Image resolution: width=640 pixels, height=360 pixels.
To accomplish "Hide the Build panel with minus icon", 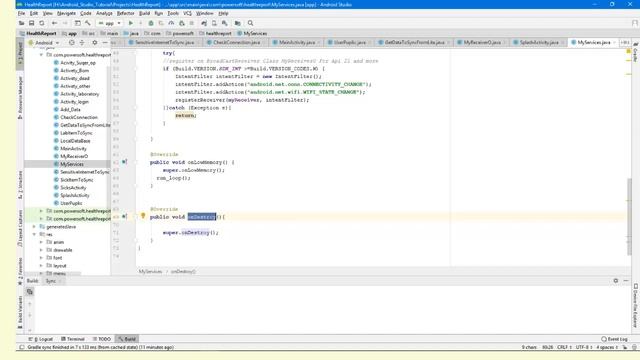I will pos(626,281).
